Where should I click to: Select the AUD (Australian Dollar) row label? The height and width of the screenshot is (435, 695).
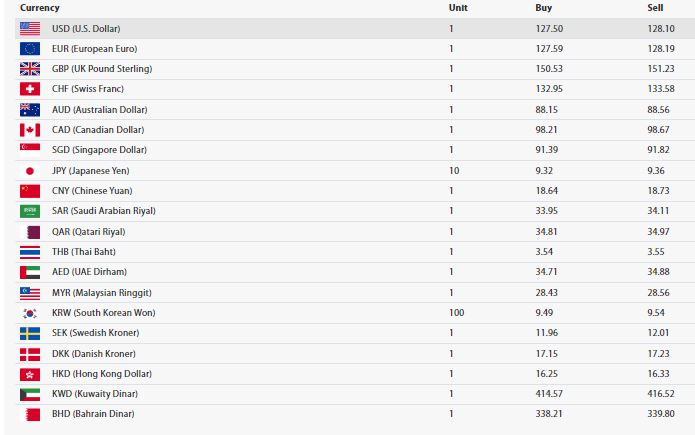[x=100, y=110]
